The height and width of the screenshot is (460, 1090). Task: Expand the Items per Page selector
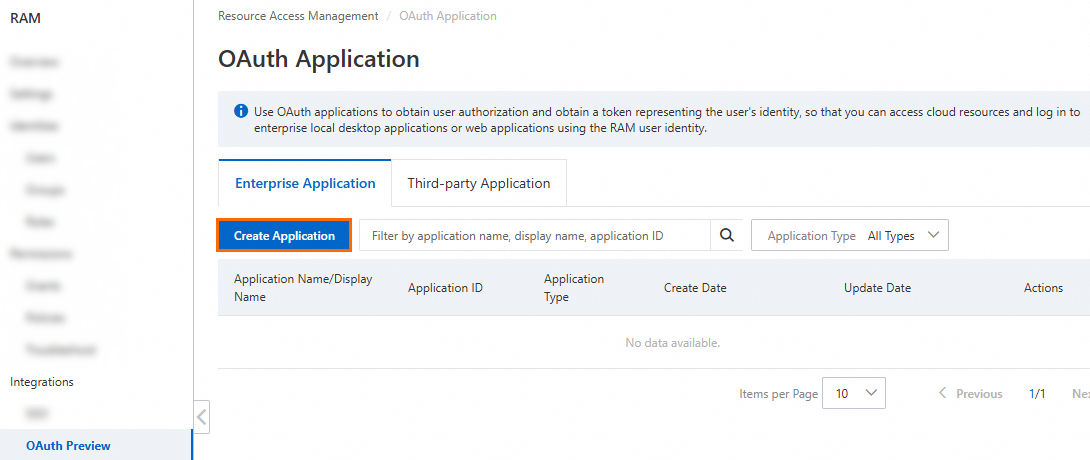click(853, 394)
